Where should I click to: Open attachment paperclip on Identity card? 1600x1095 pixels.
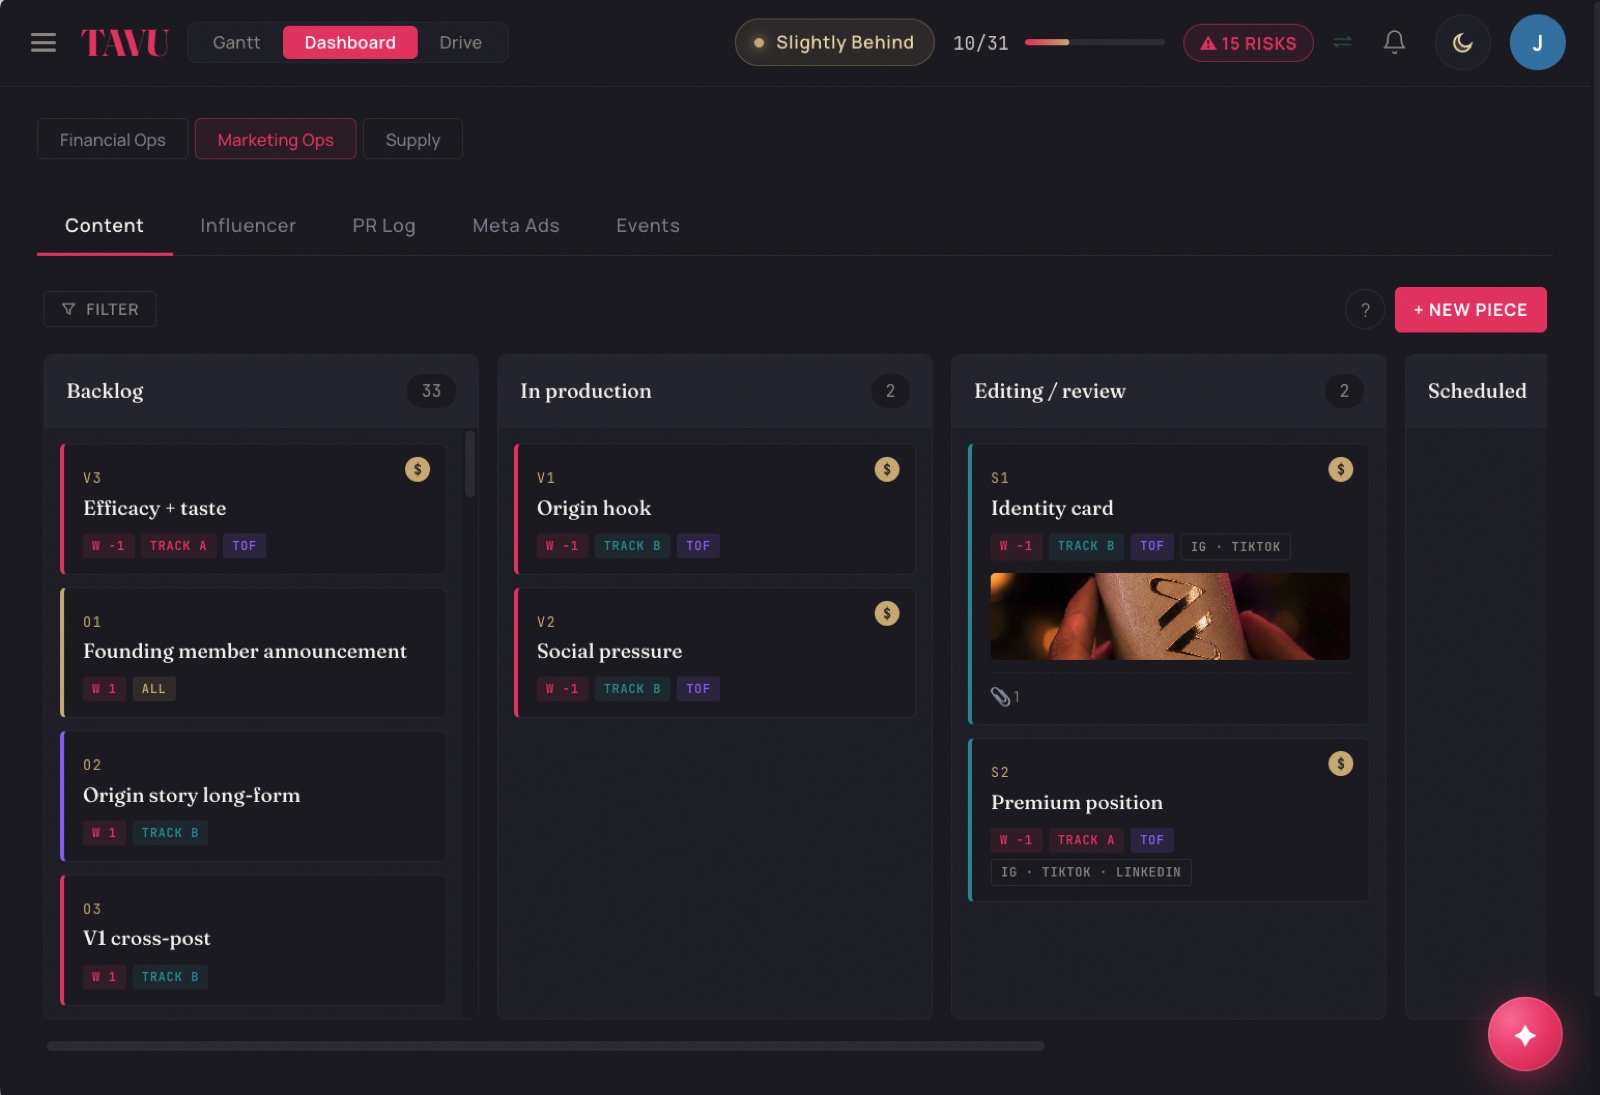pos(1004,697)
